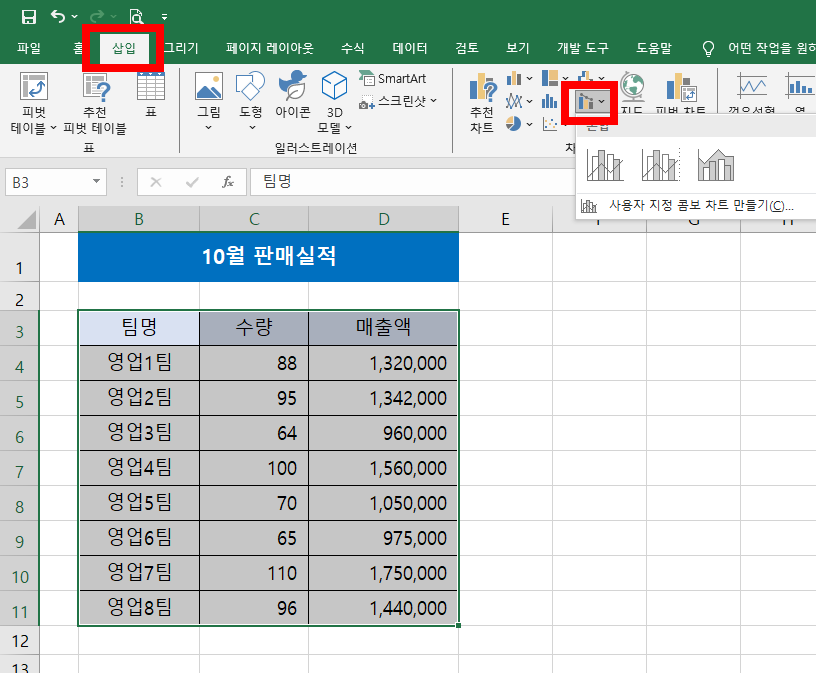This screenshot has width=816, height=673.
Task: Click cell with quantity 110
Action: (x=254, y=573)
